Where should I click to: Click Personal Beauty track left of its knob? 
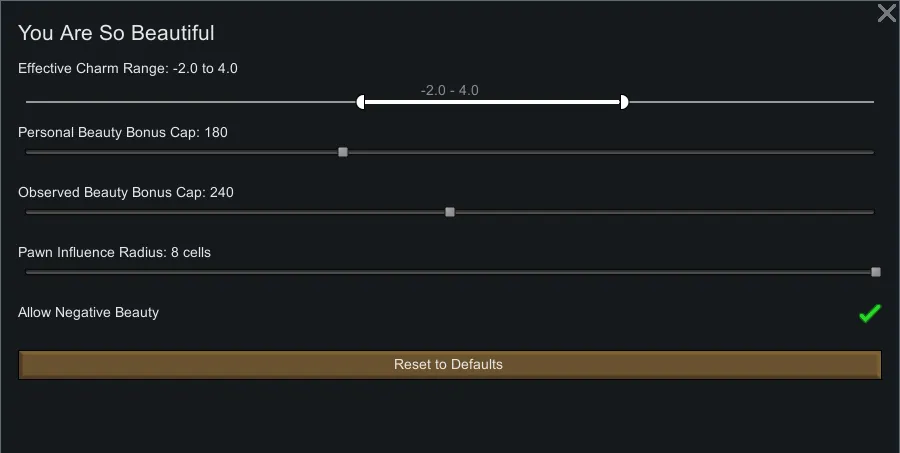pos(180,152)
